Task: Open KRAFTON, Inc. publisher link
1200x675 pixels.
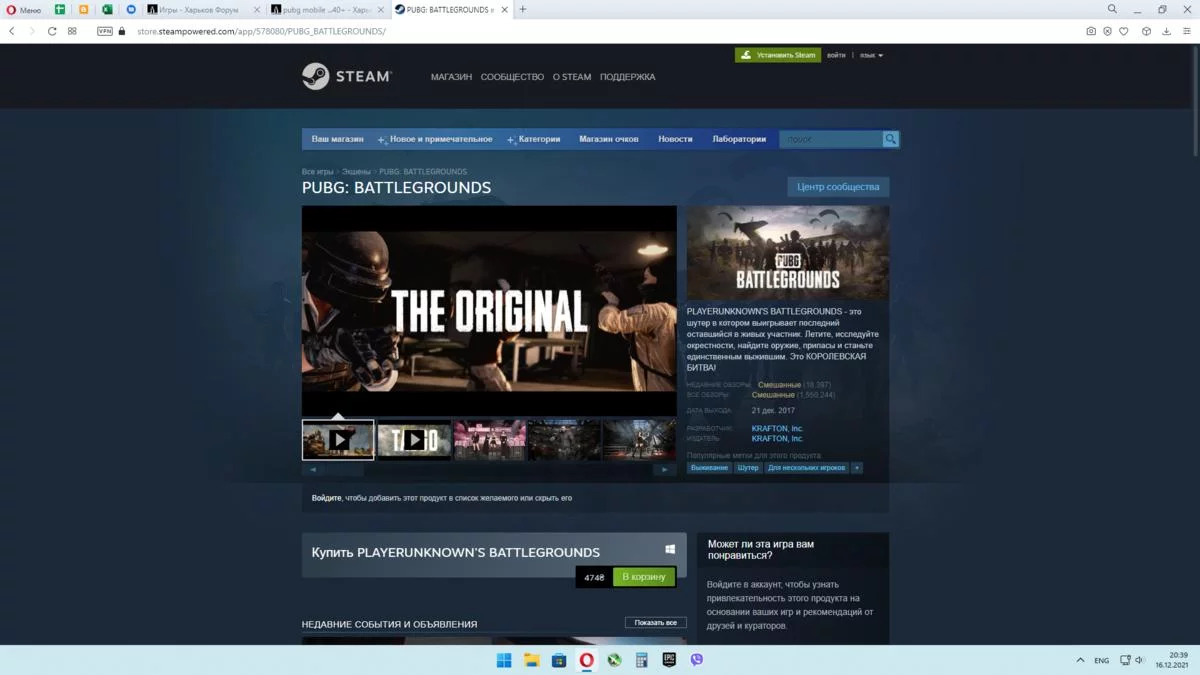Action: [777, 438]
